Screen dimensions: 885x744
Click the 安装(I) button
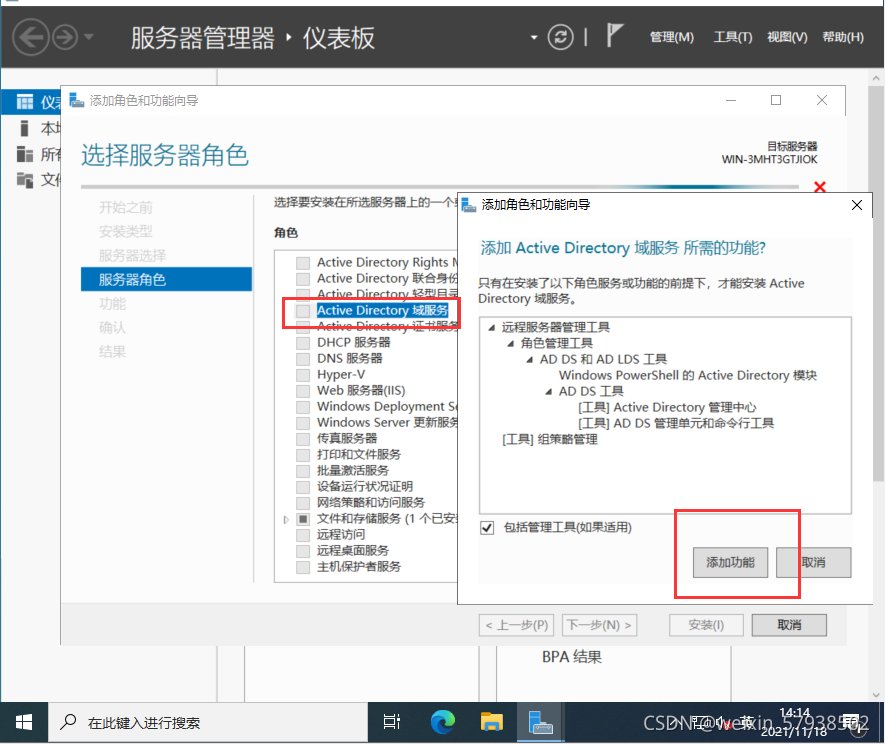706,625
